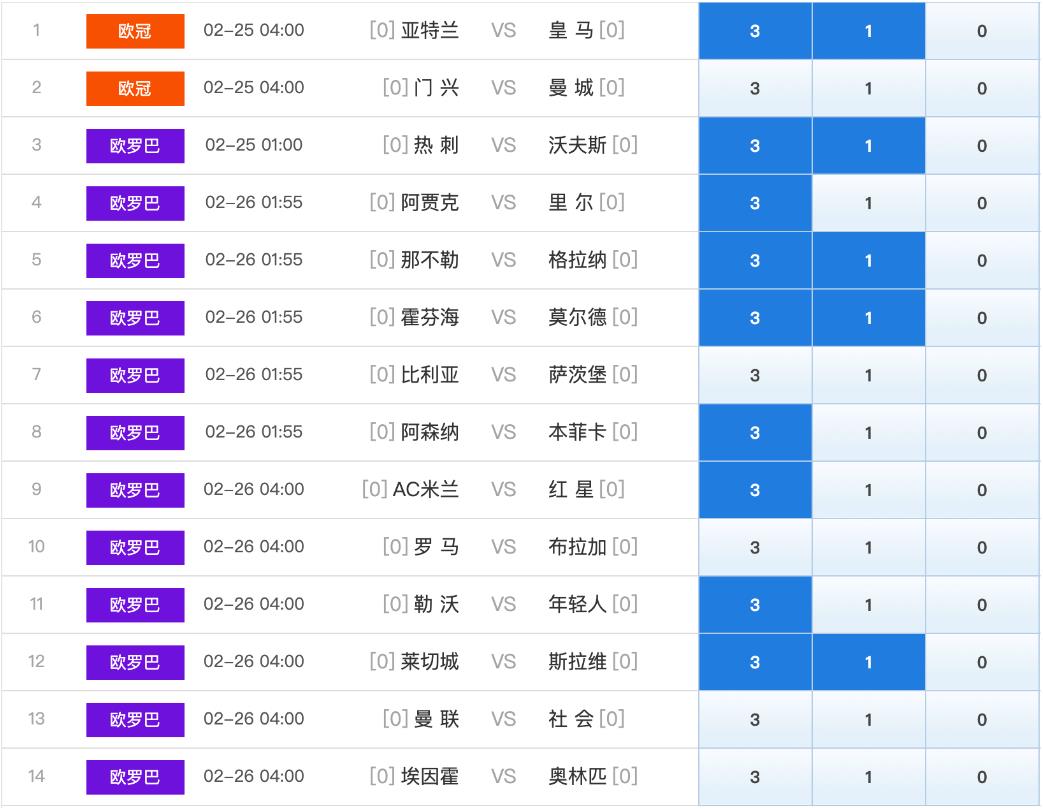Toggle option 1 for 亚特兰 vs 皇马
Image resolution: width=1043 pixels, height=809 pixels.
869,31
